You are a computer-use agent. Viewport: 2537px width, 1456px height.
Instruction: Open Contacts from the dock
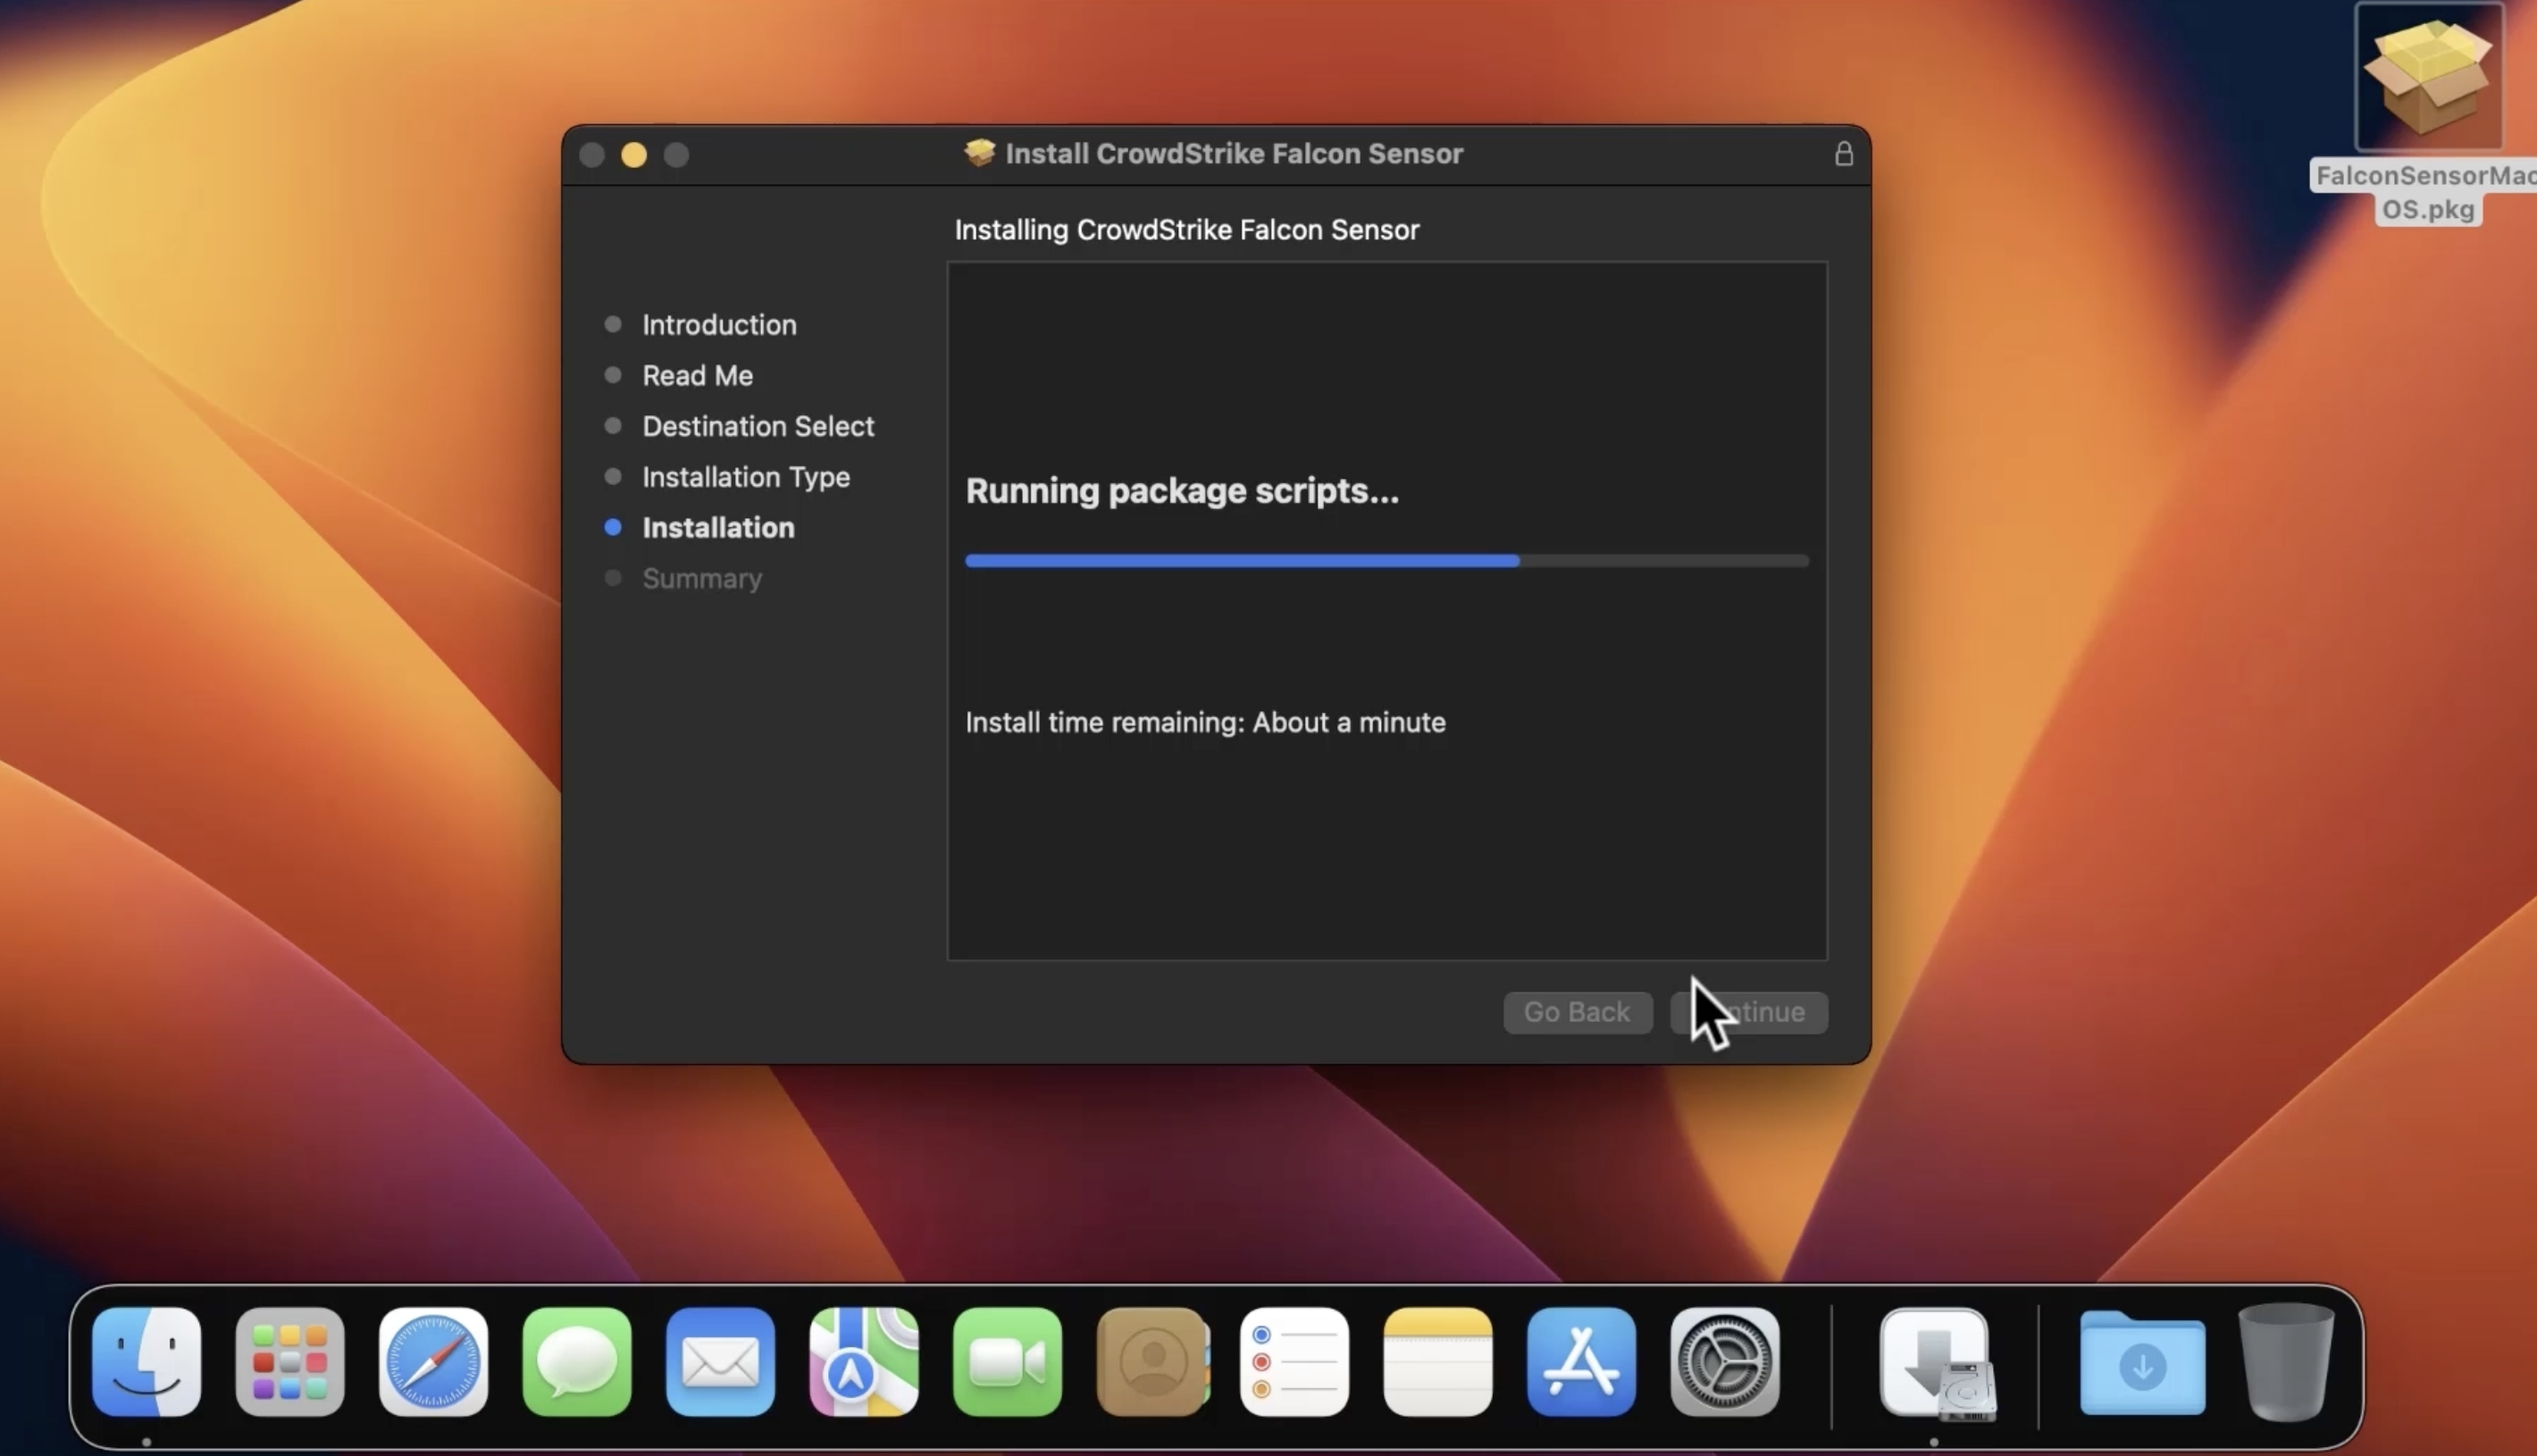(x=1151, y=1361)
